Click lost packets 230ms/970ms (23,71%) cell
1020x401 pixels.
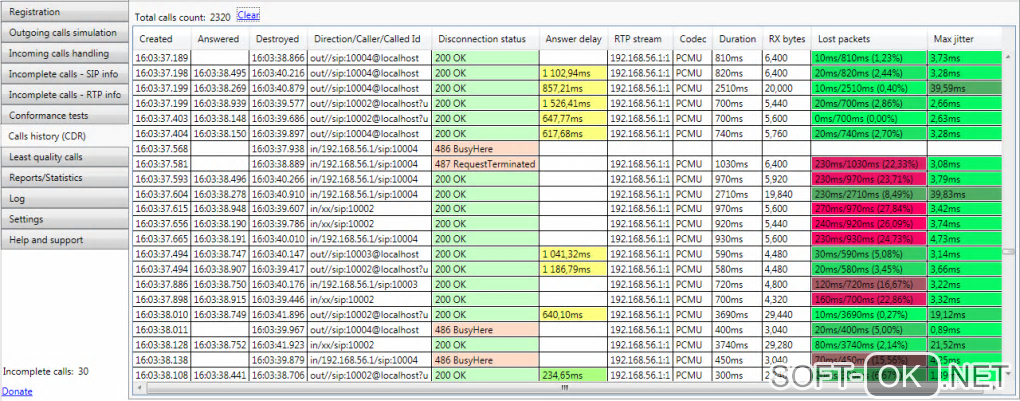[869, 179]
